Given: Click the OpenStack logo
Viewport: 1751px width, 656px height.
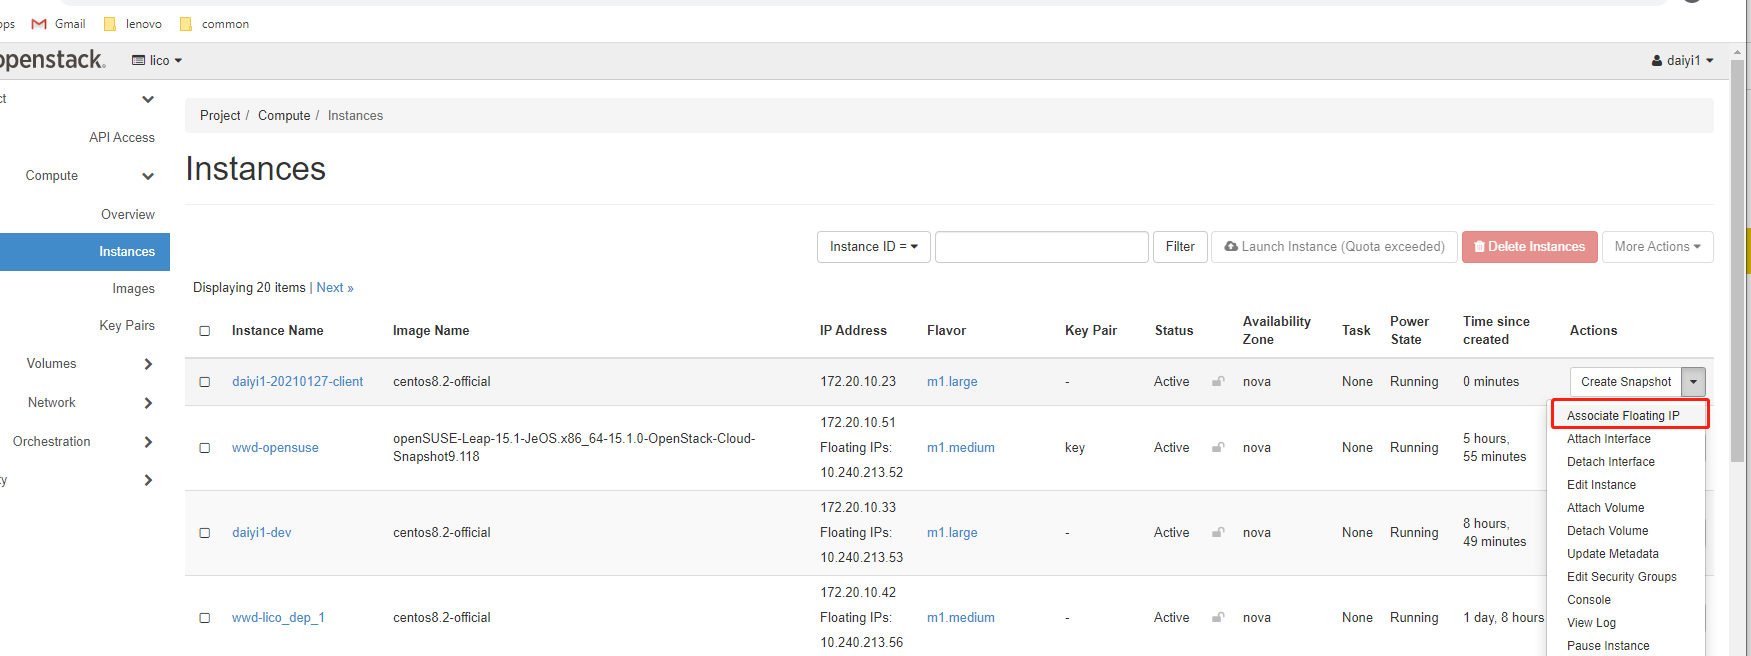Looking at the screenshot, I should [x=52, y=60].
